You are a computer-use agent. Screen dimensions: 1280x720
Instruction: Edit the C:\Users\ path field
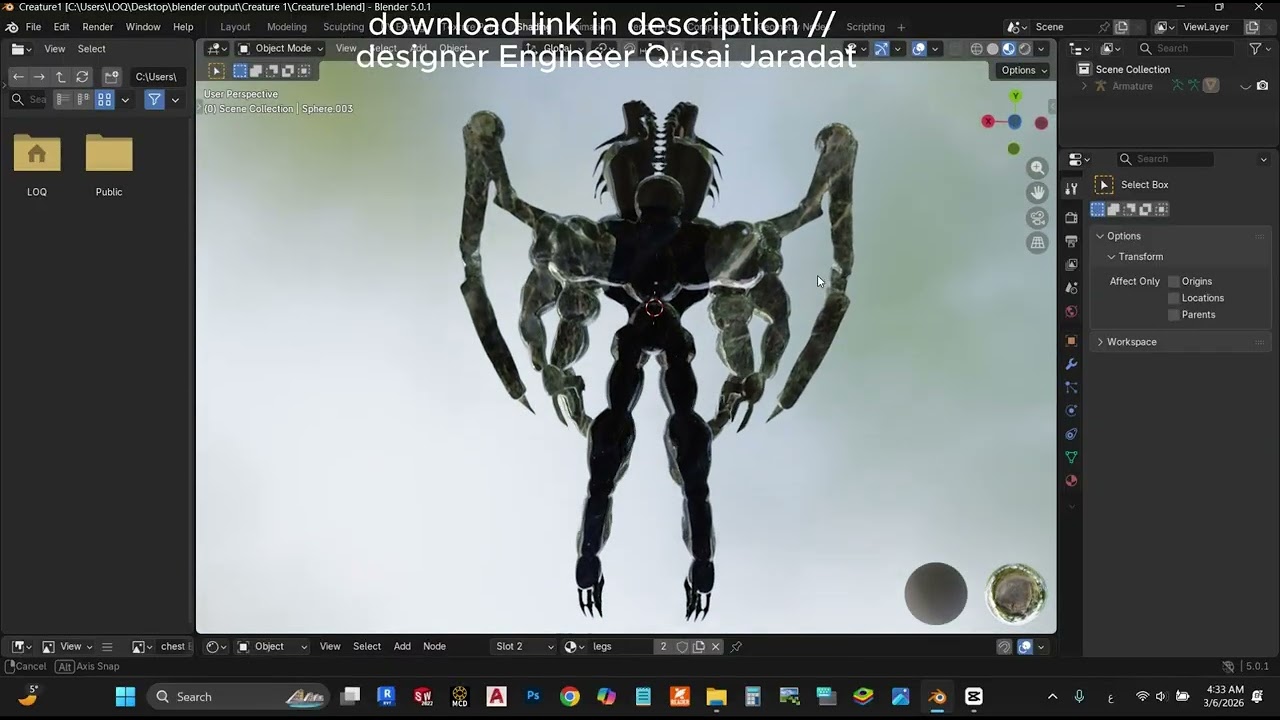[x=157, y=77]
